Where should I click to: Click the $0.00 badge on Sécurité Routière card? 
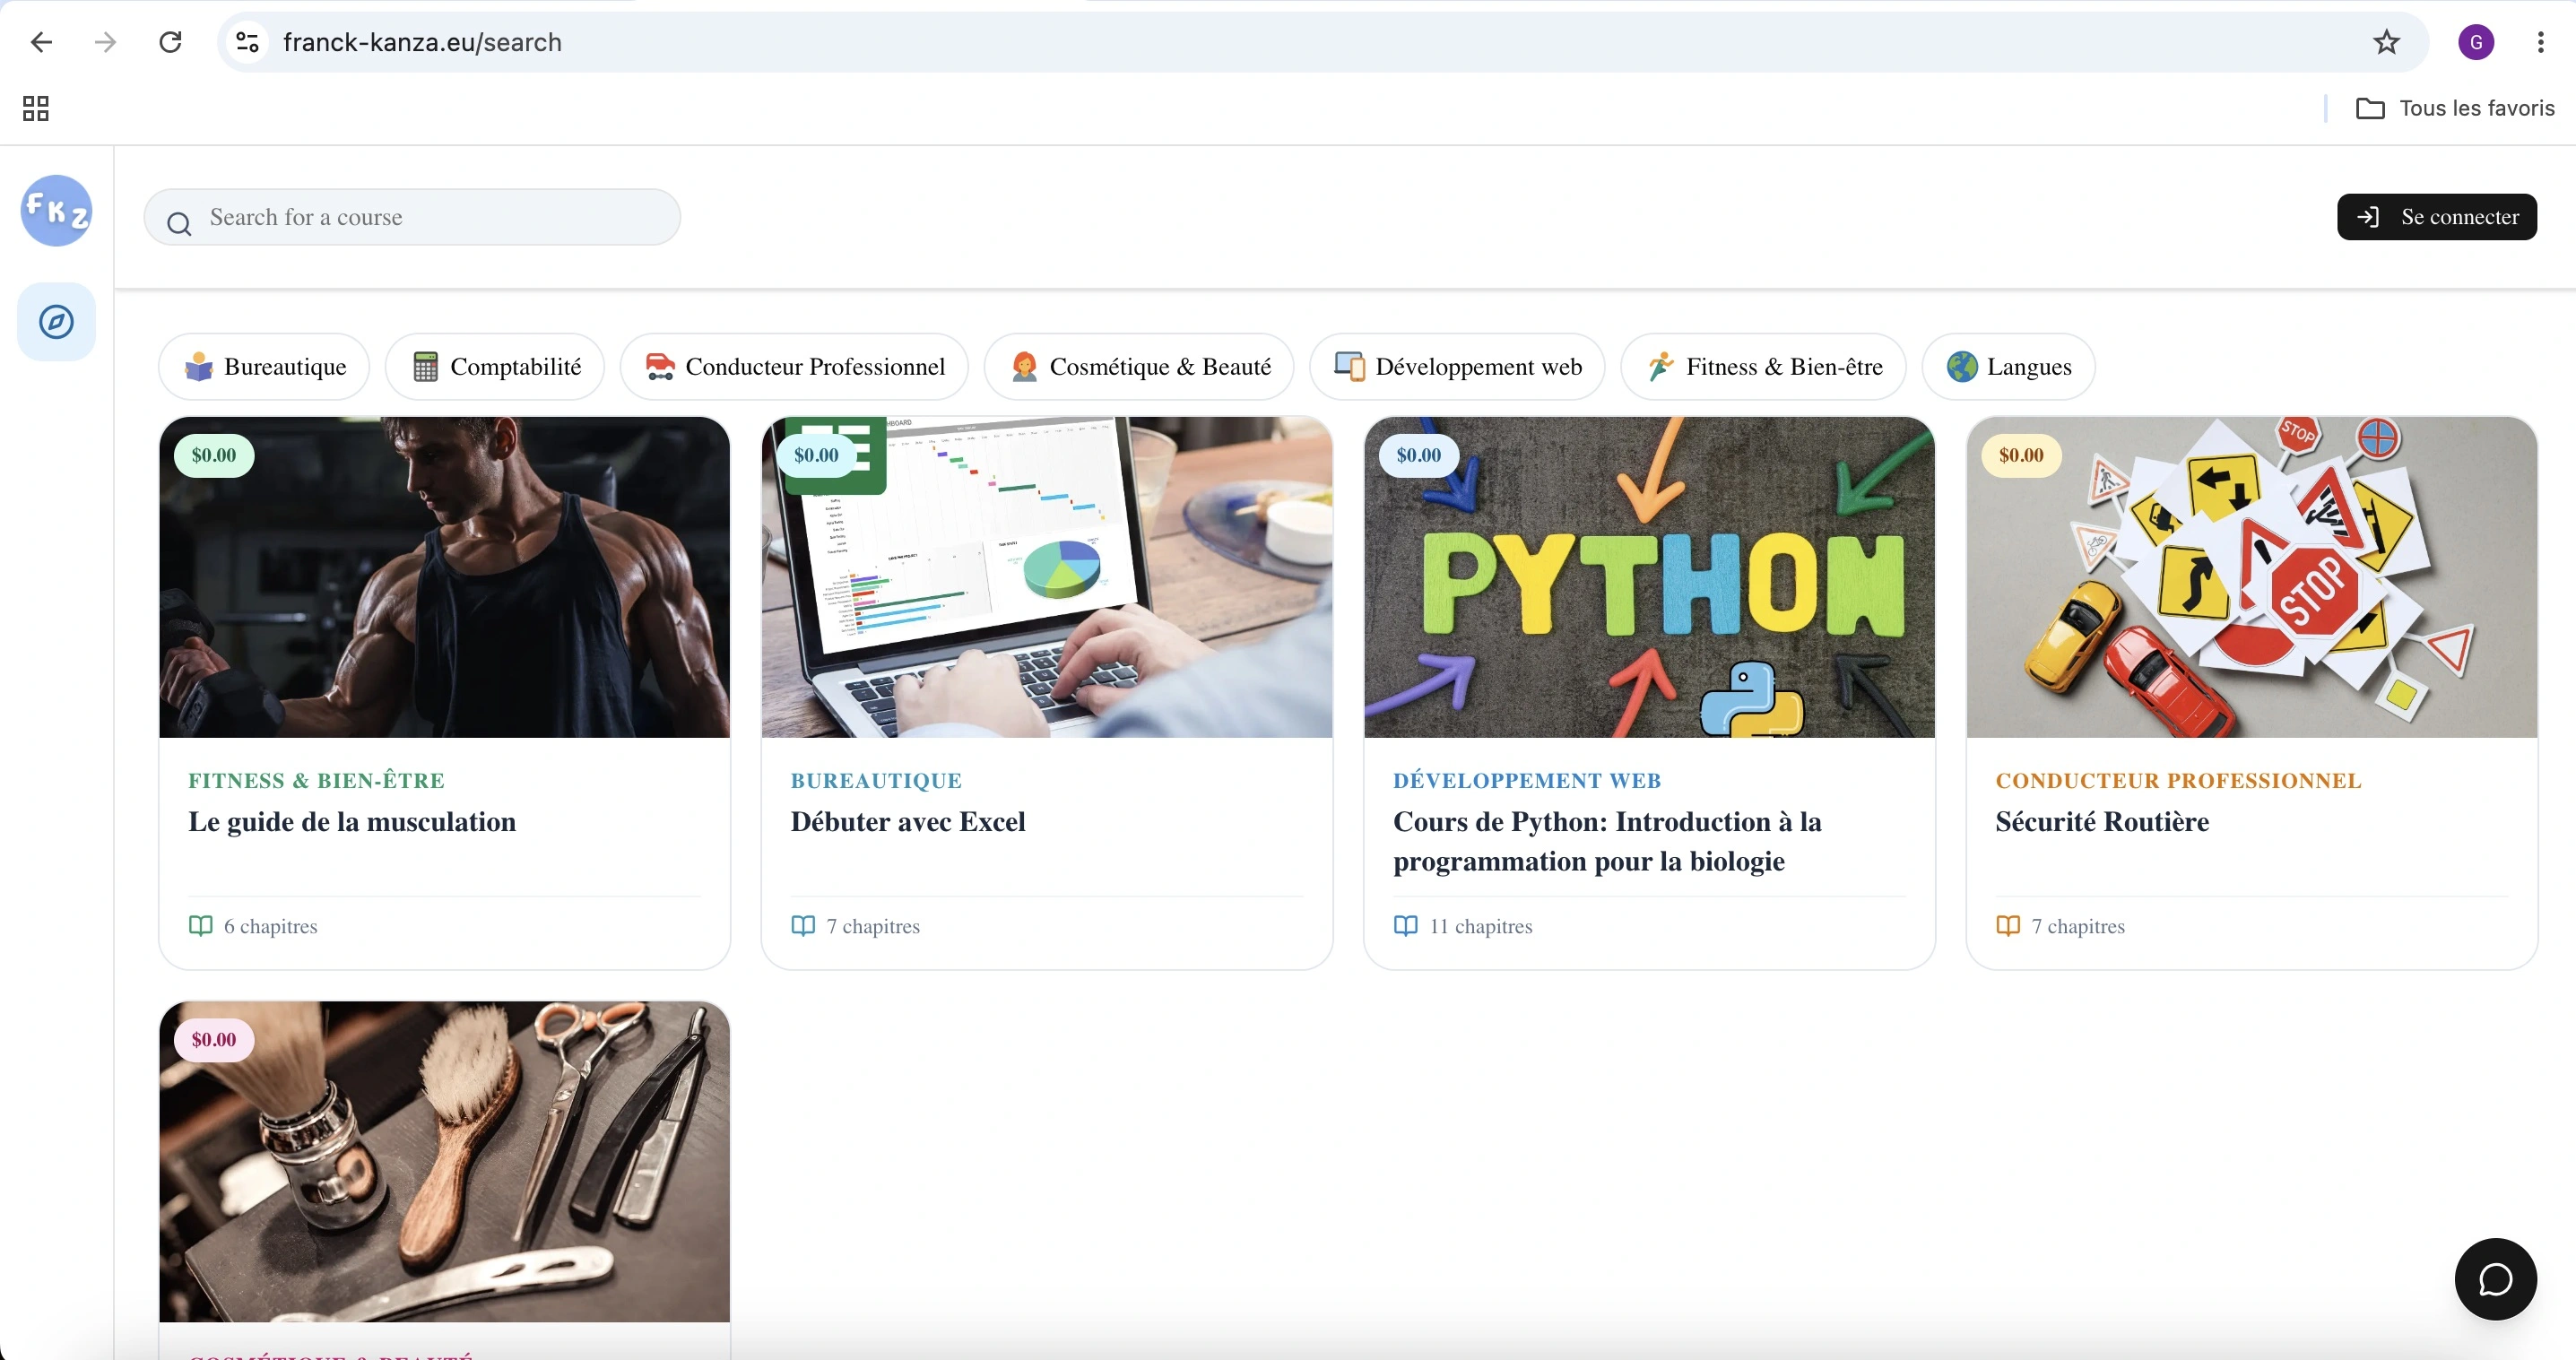point(2021,456)
